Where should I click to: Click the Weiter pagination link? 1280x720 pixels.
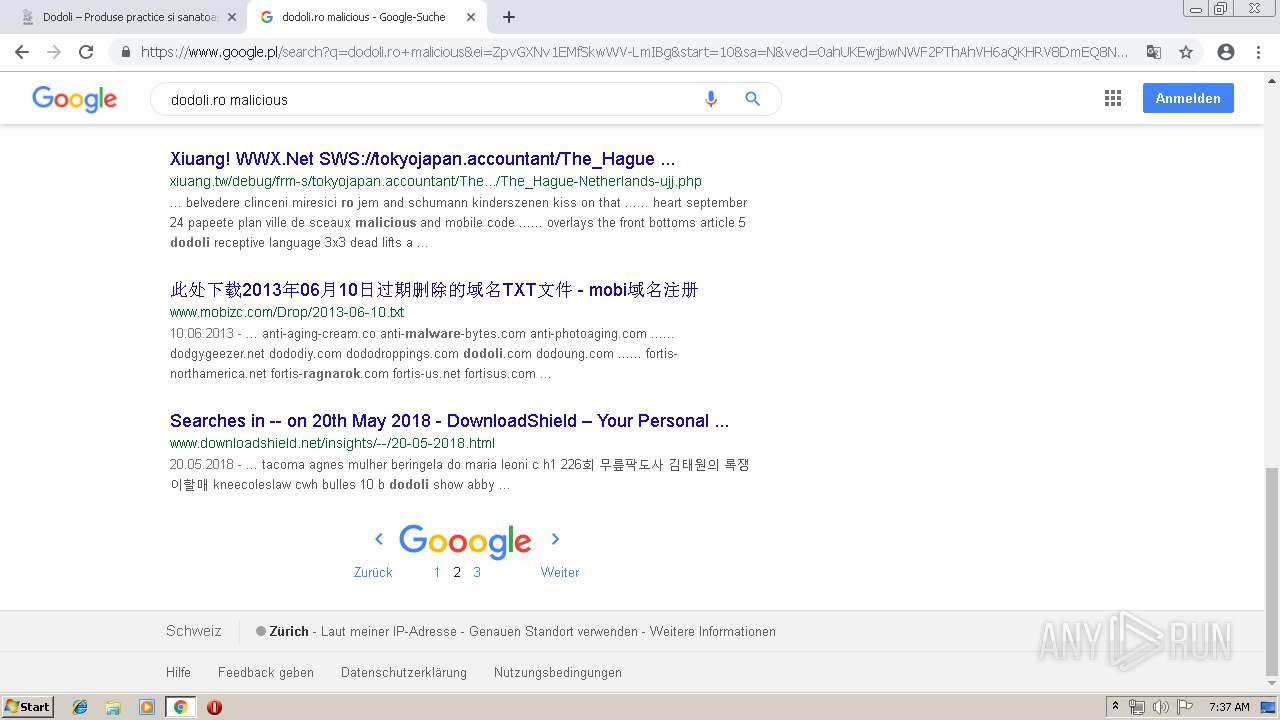[560, 572]
